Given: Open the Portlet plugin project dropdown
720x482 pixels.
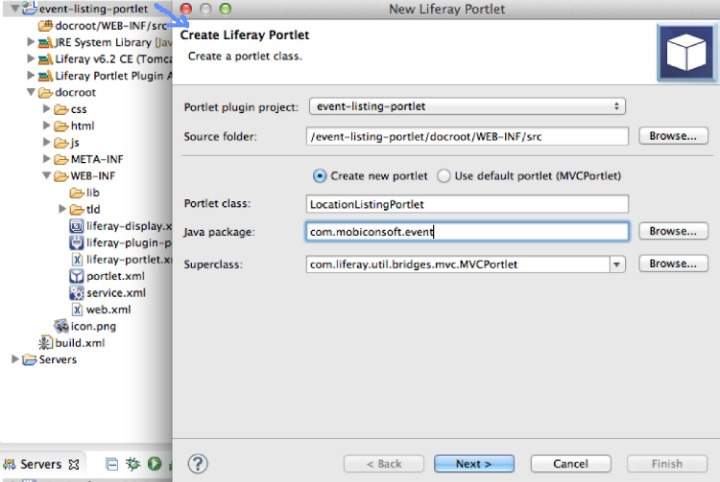Looking at the screenshot, I should [x=467, y=106].
